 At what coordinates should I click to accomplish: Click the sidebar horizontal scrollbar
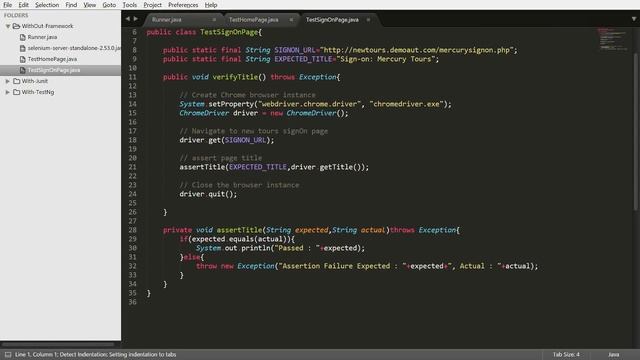tap(58, 344)
